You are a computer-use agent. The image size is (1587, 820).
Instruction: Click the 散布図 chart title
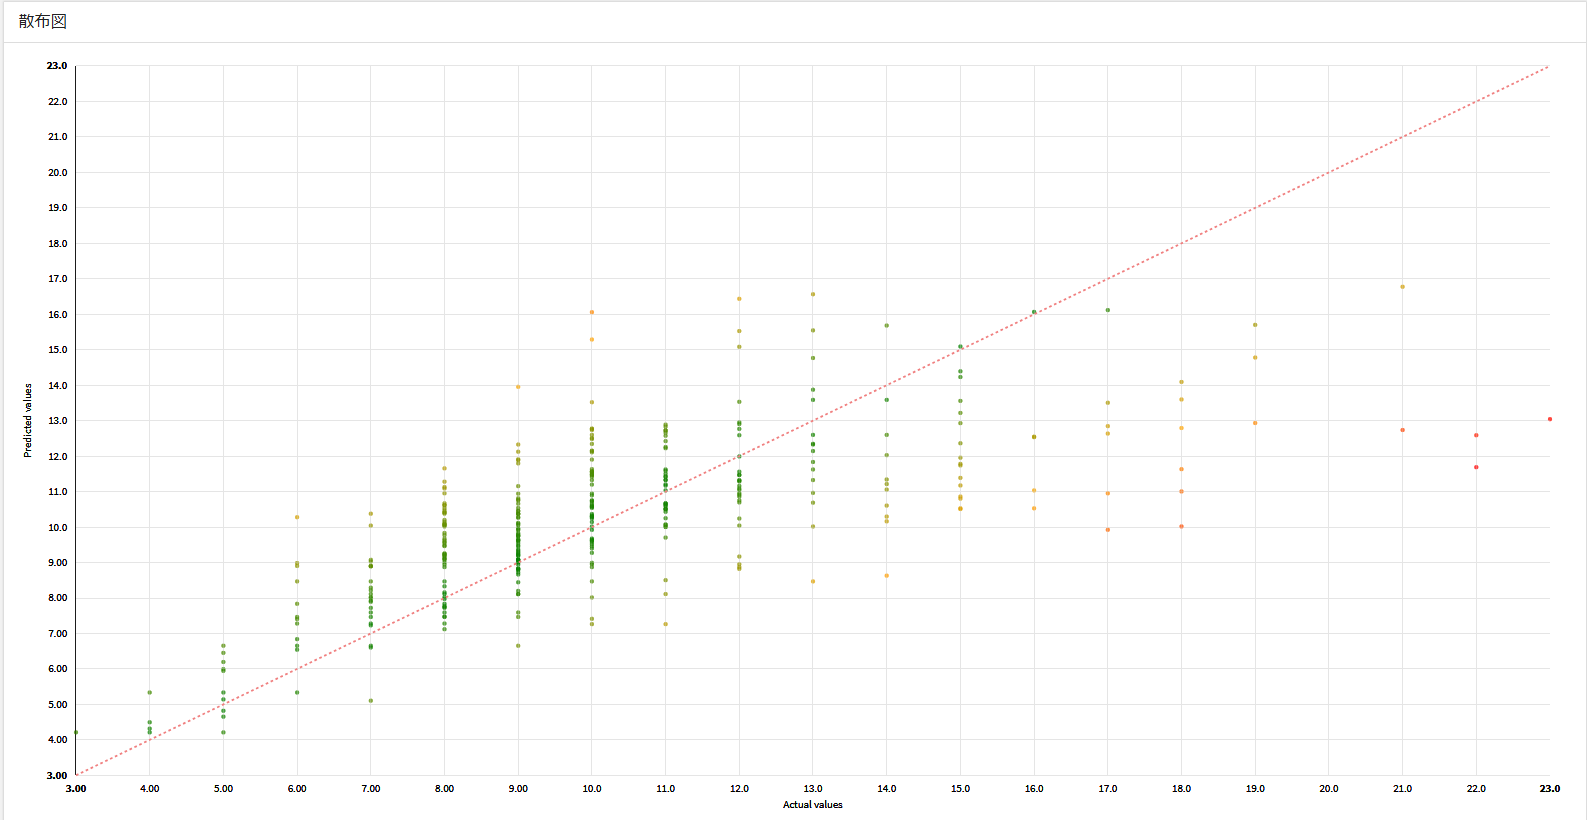pos(43,21)
